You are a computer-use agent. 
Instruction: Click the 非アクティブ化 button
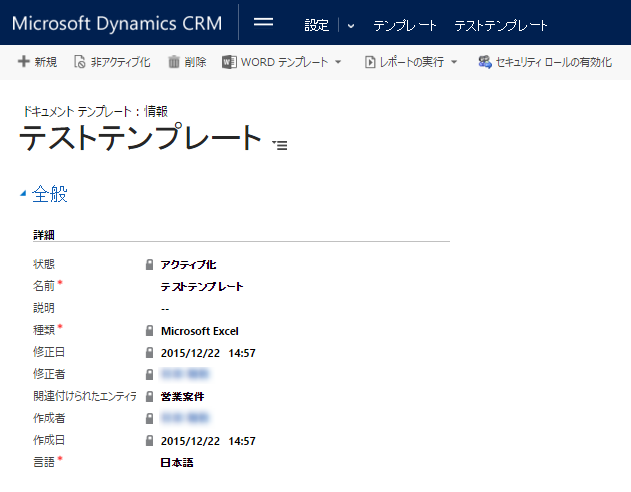click(x=112, y=62)
